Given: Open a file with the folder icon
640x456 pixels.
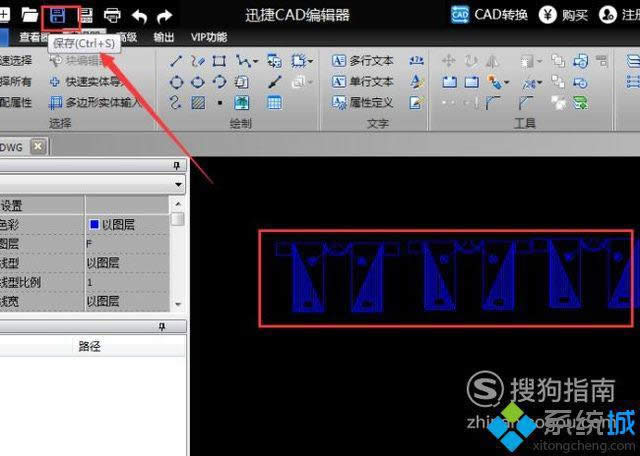Looking at the screenshot, I should (x=29, y=15).
